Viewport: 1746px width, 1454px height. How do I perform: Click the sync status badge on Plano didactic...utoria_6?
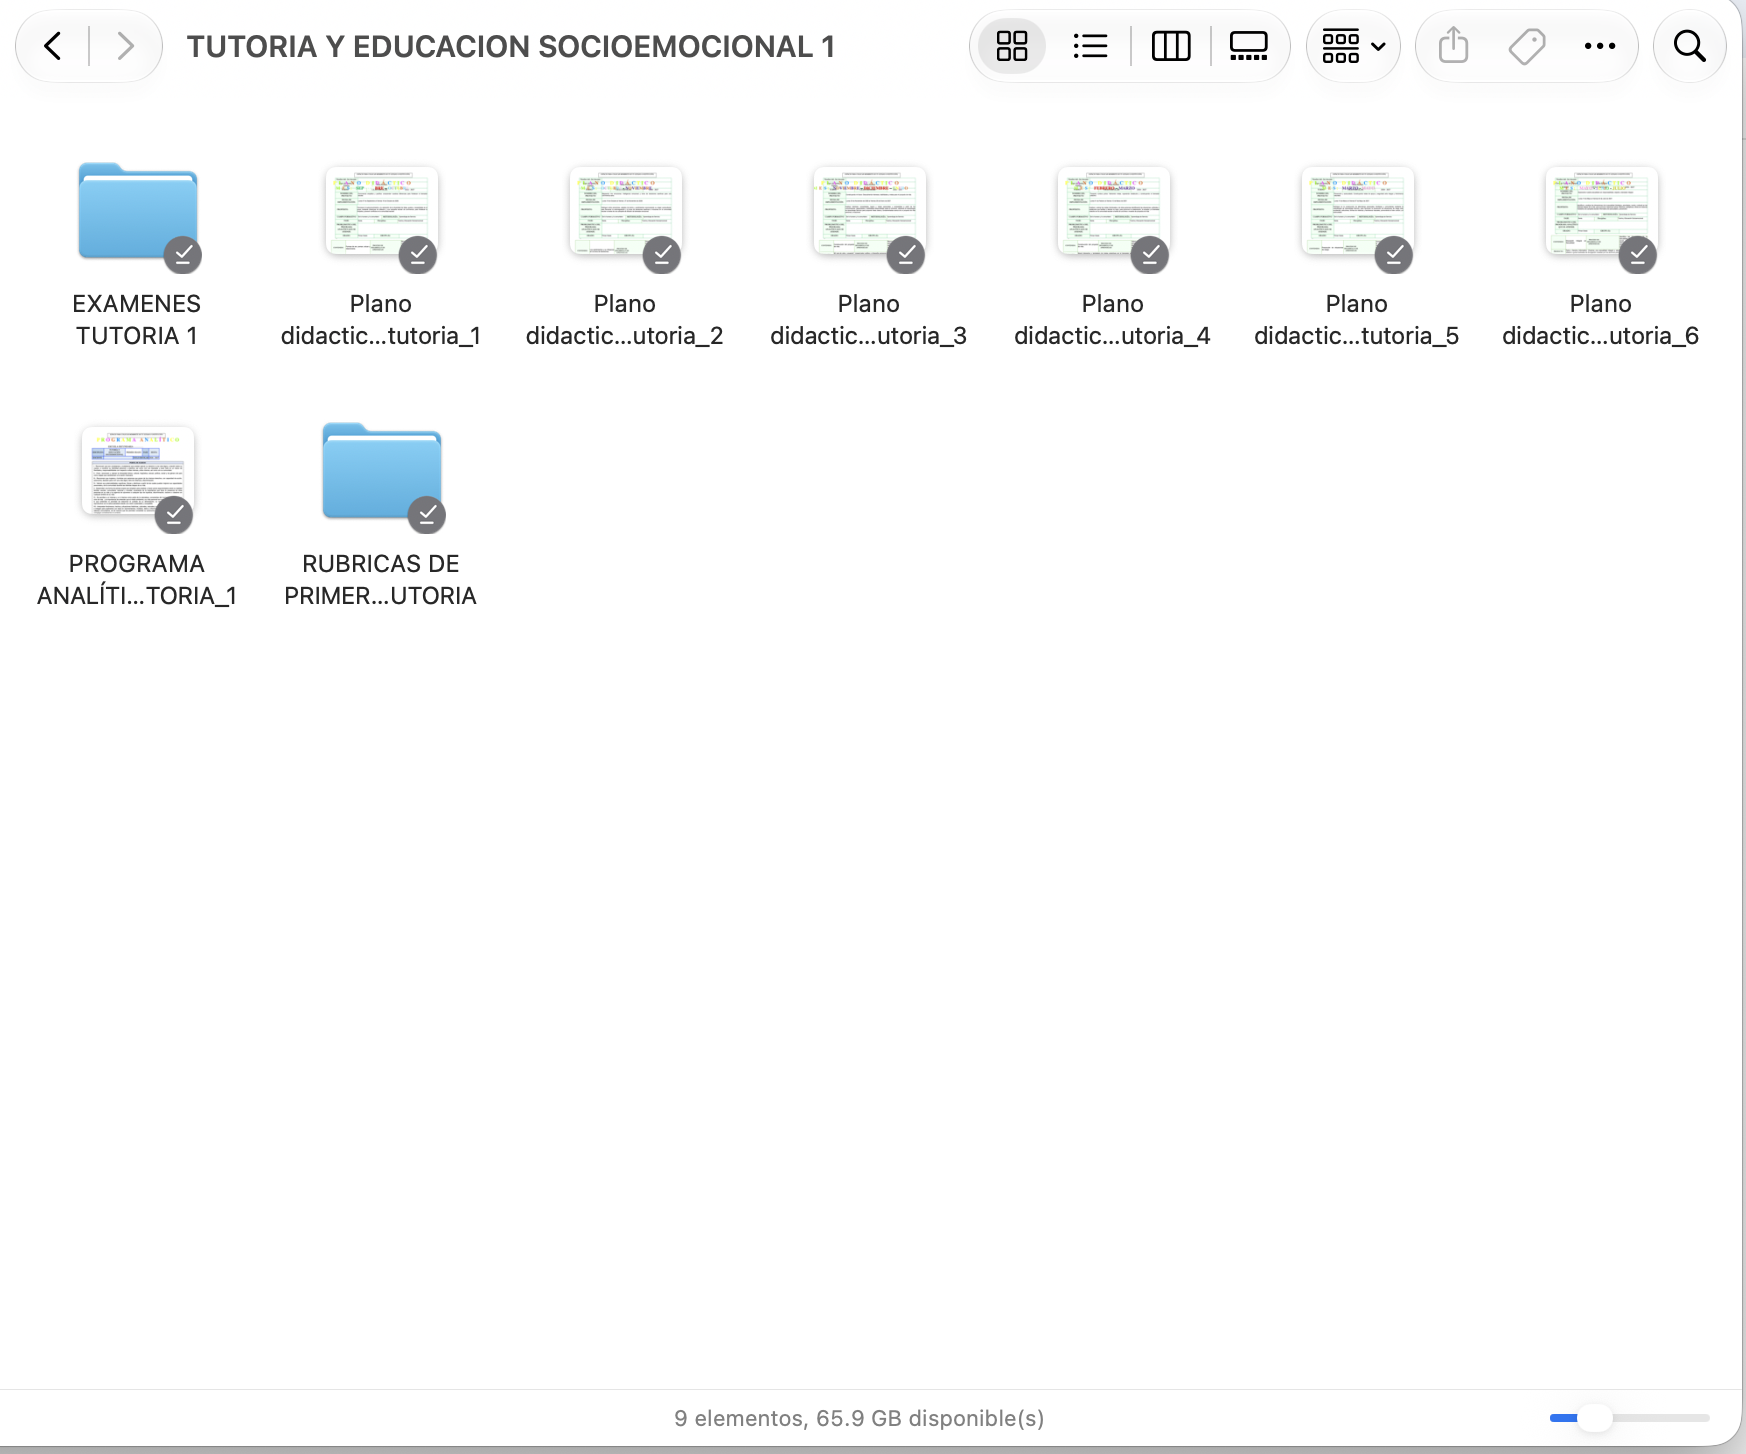(1638, 255)
